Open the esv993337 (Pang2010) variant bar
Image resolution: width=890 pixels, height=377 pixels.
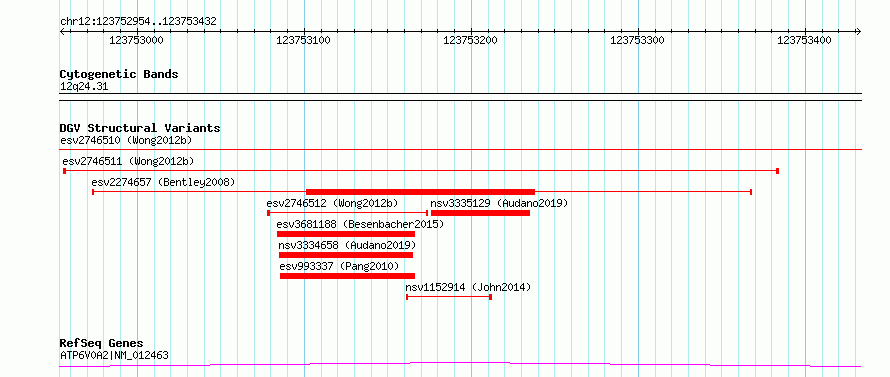click(x=347, y=276)
